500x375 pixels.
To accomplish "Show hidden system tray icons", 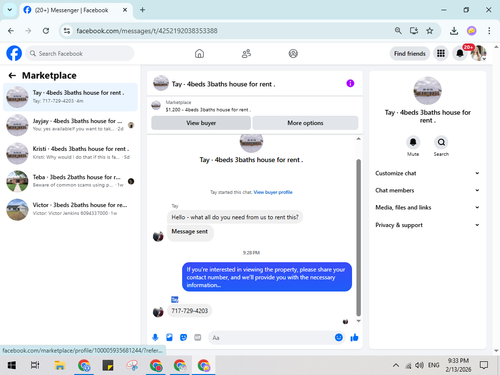I will pyautogui.click(x=396, y=365).
